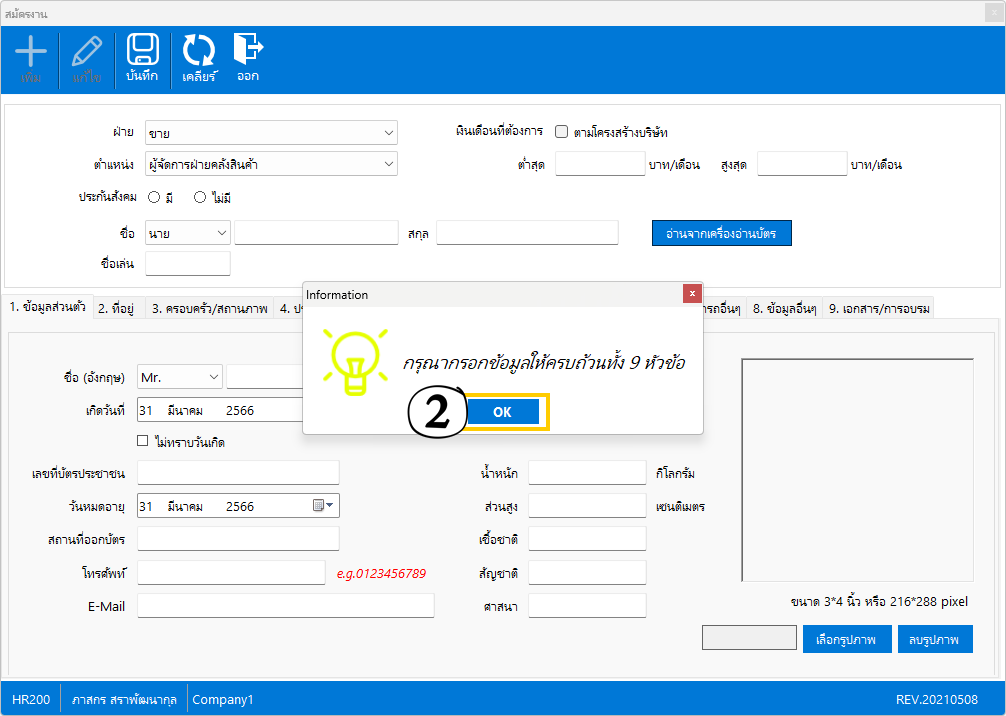1006x716 pixels.
Task: Open the 9. เอกสาร/การอบรม tab
Action: tap(879, 309)
